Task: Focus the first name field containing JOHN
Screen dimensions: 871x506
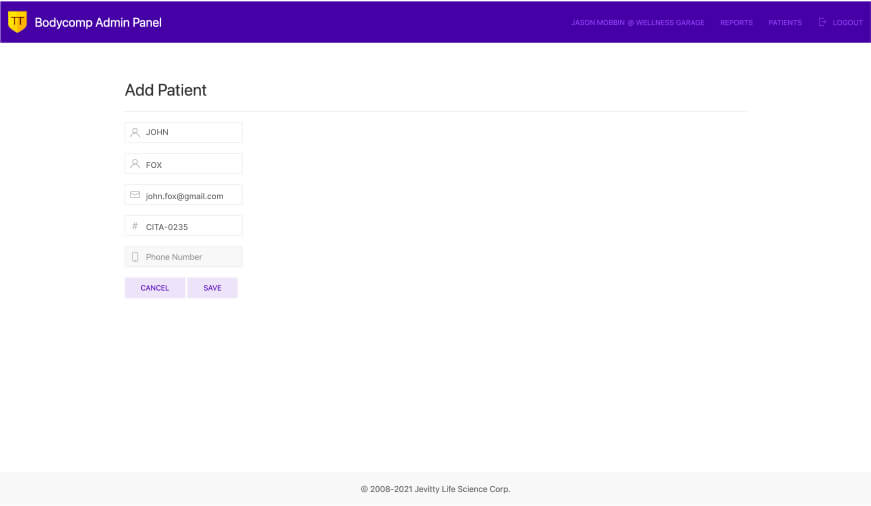Action: pyautogui.click(x=190, y=132)
